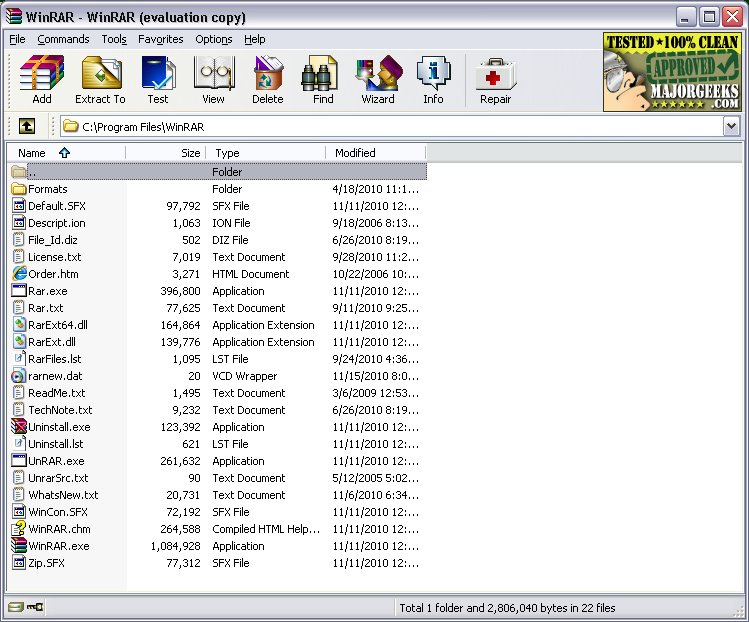
Task: Click the Add archive toolbar icon
Action: (x=41, y=79)
